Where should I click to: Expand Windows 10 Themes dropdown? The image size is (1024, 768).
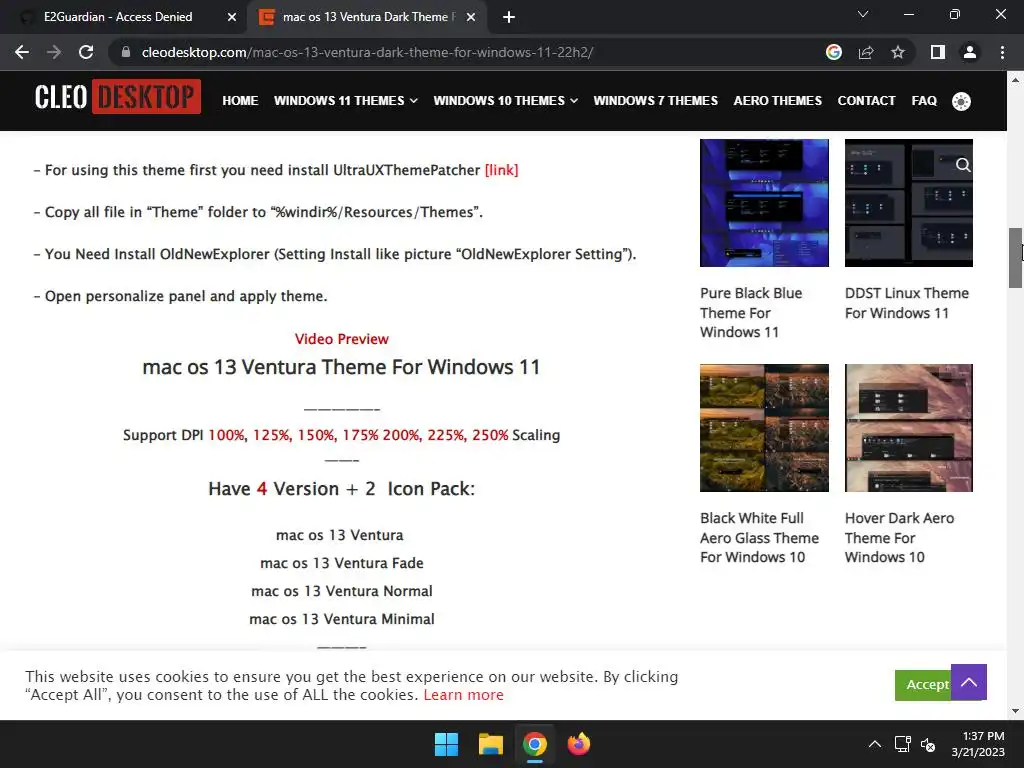tap(505, 101)
